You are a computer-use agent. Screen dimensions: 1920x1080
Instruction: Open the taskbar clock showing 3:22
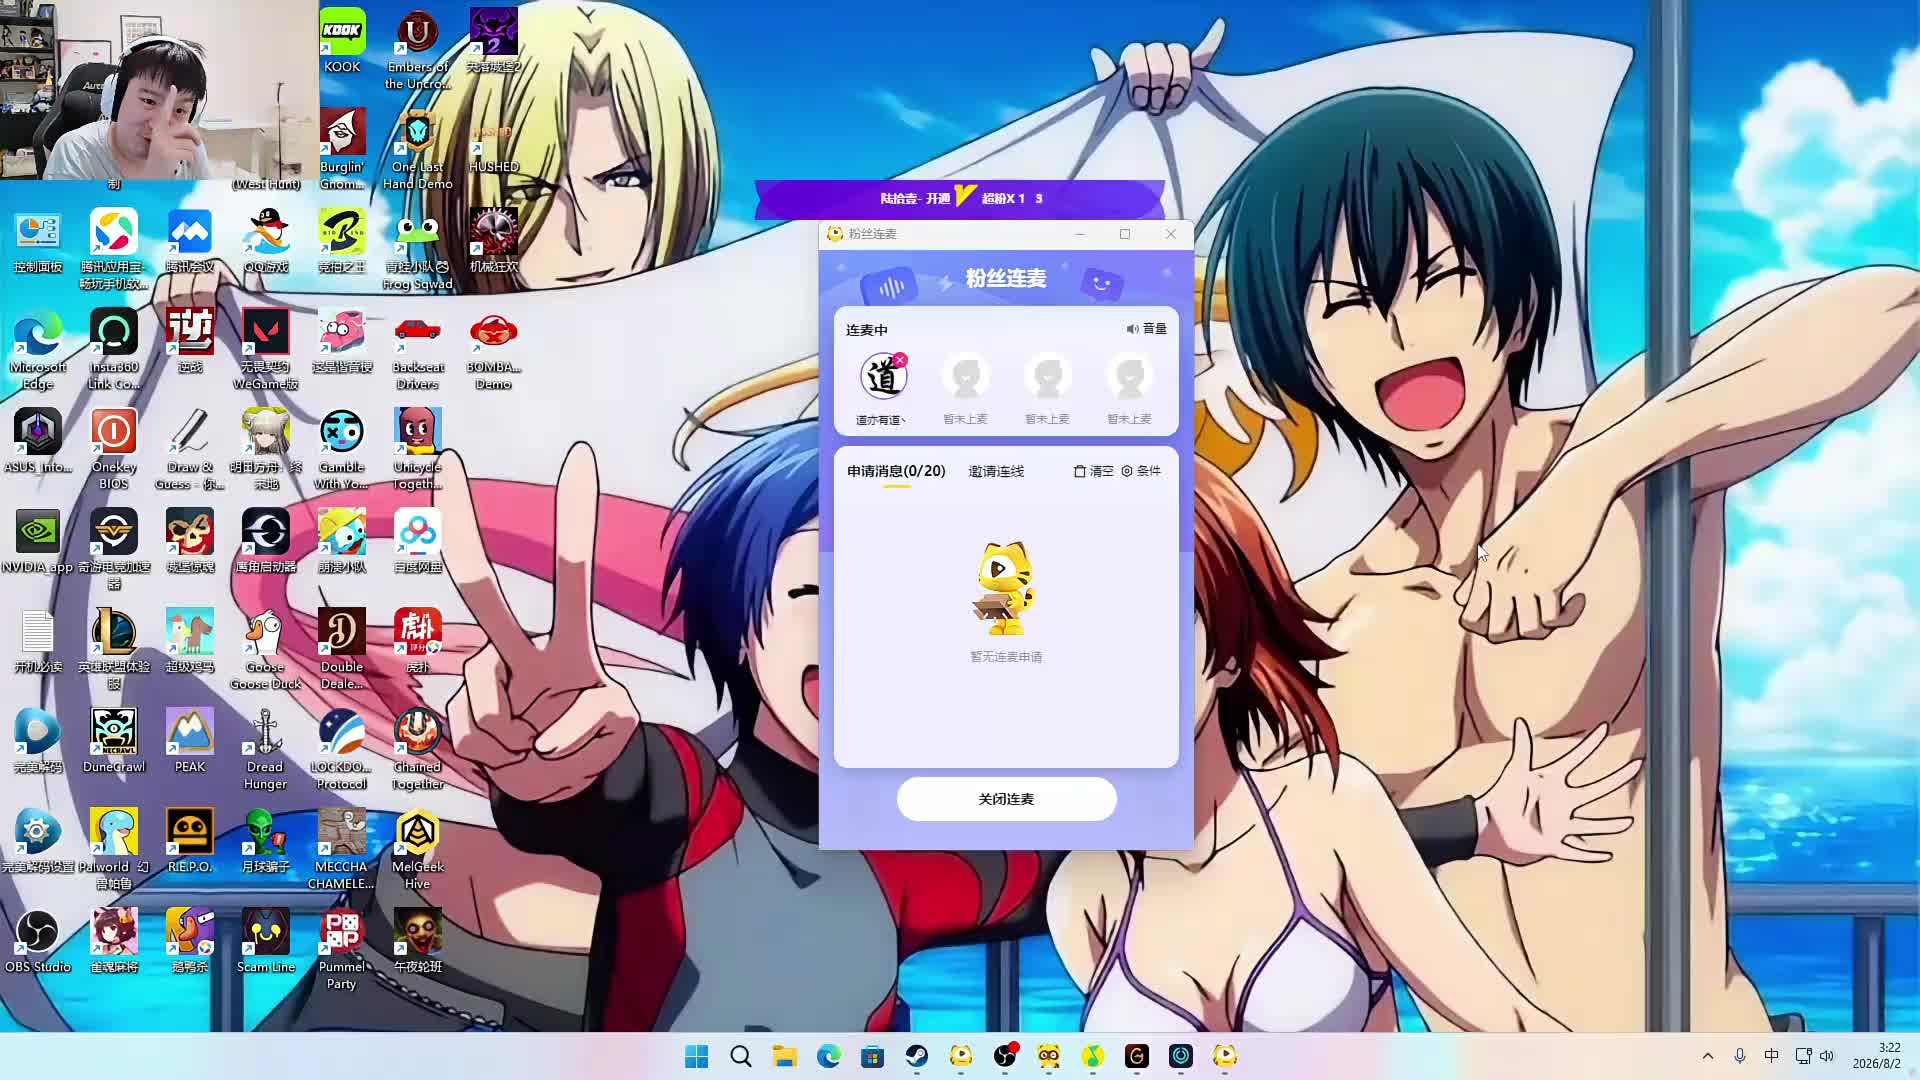coord(1877,1056)
